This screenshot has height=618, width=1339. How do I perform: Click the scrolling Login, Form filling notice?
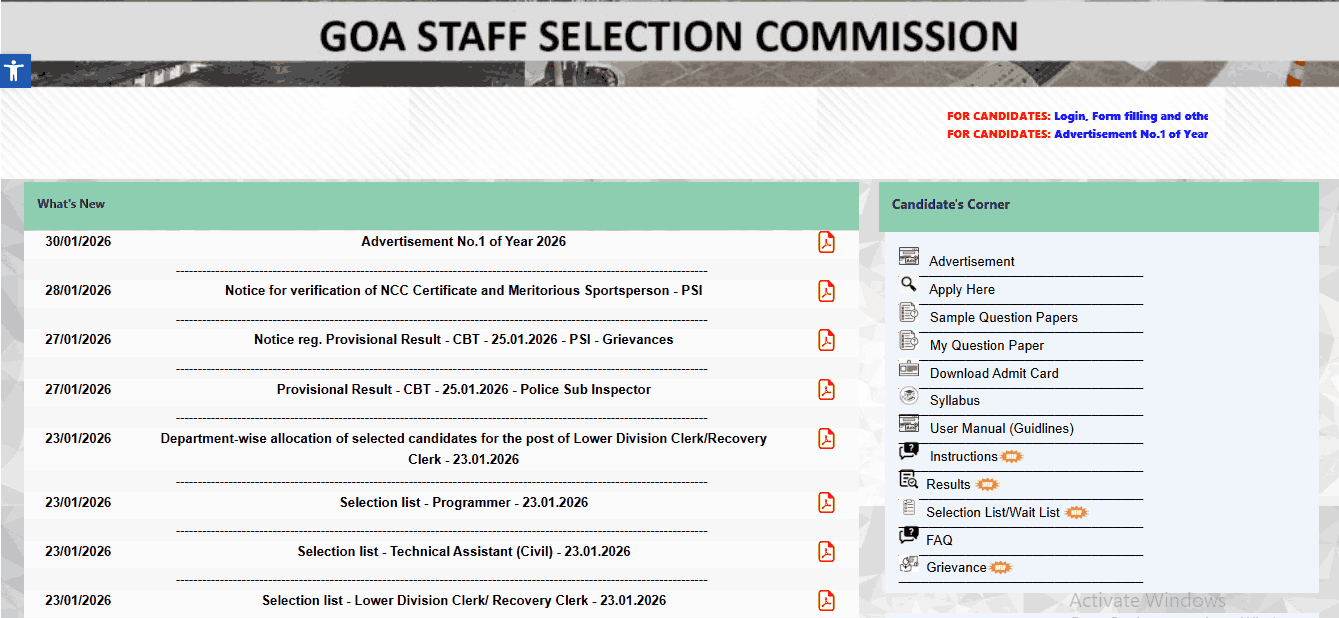(x=1130, y=116)
